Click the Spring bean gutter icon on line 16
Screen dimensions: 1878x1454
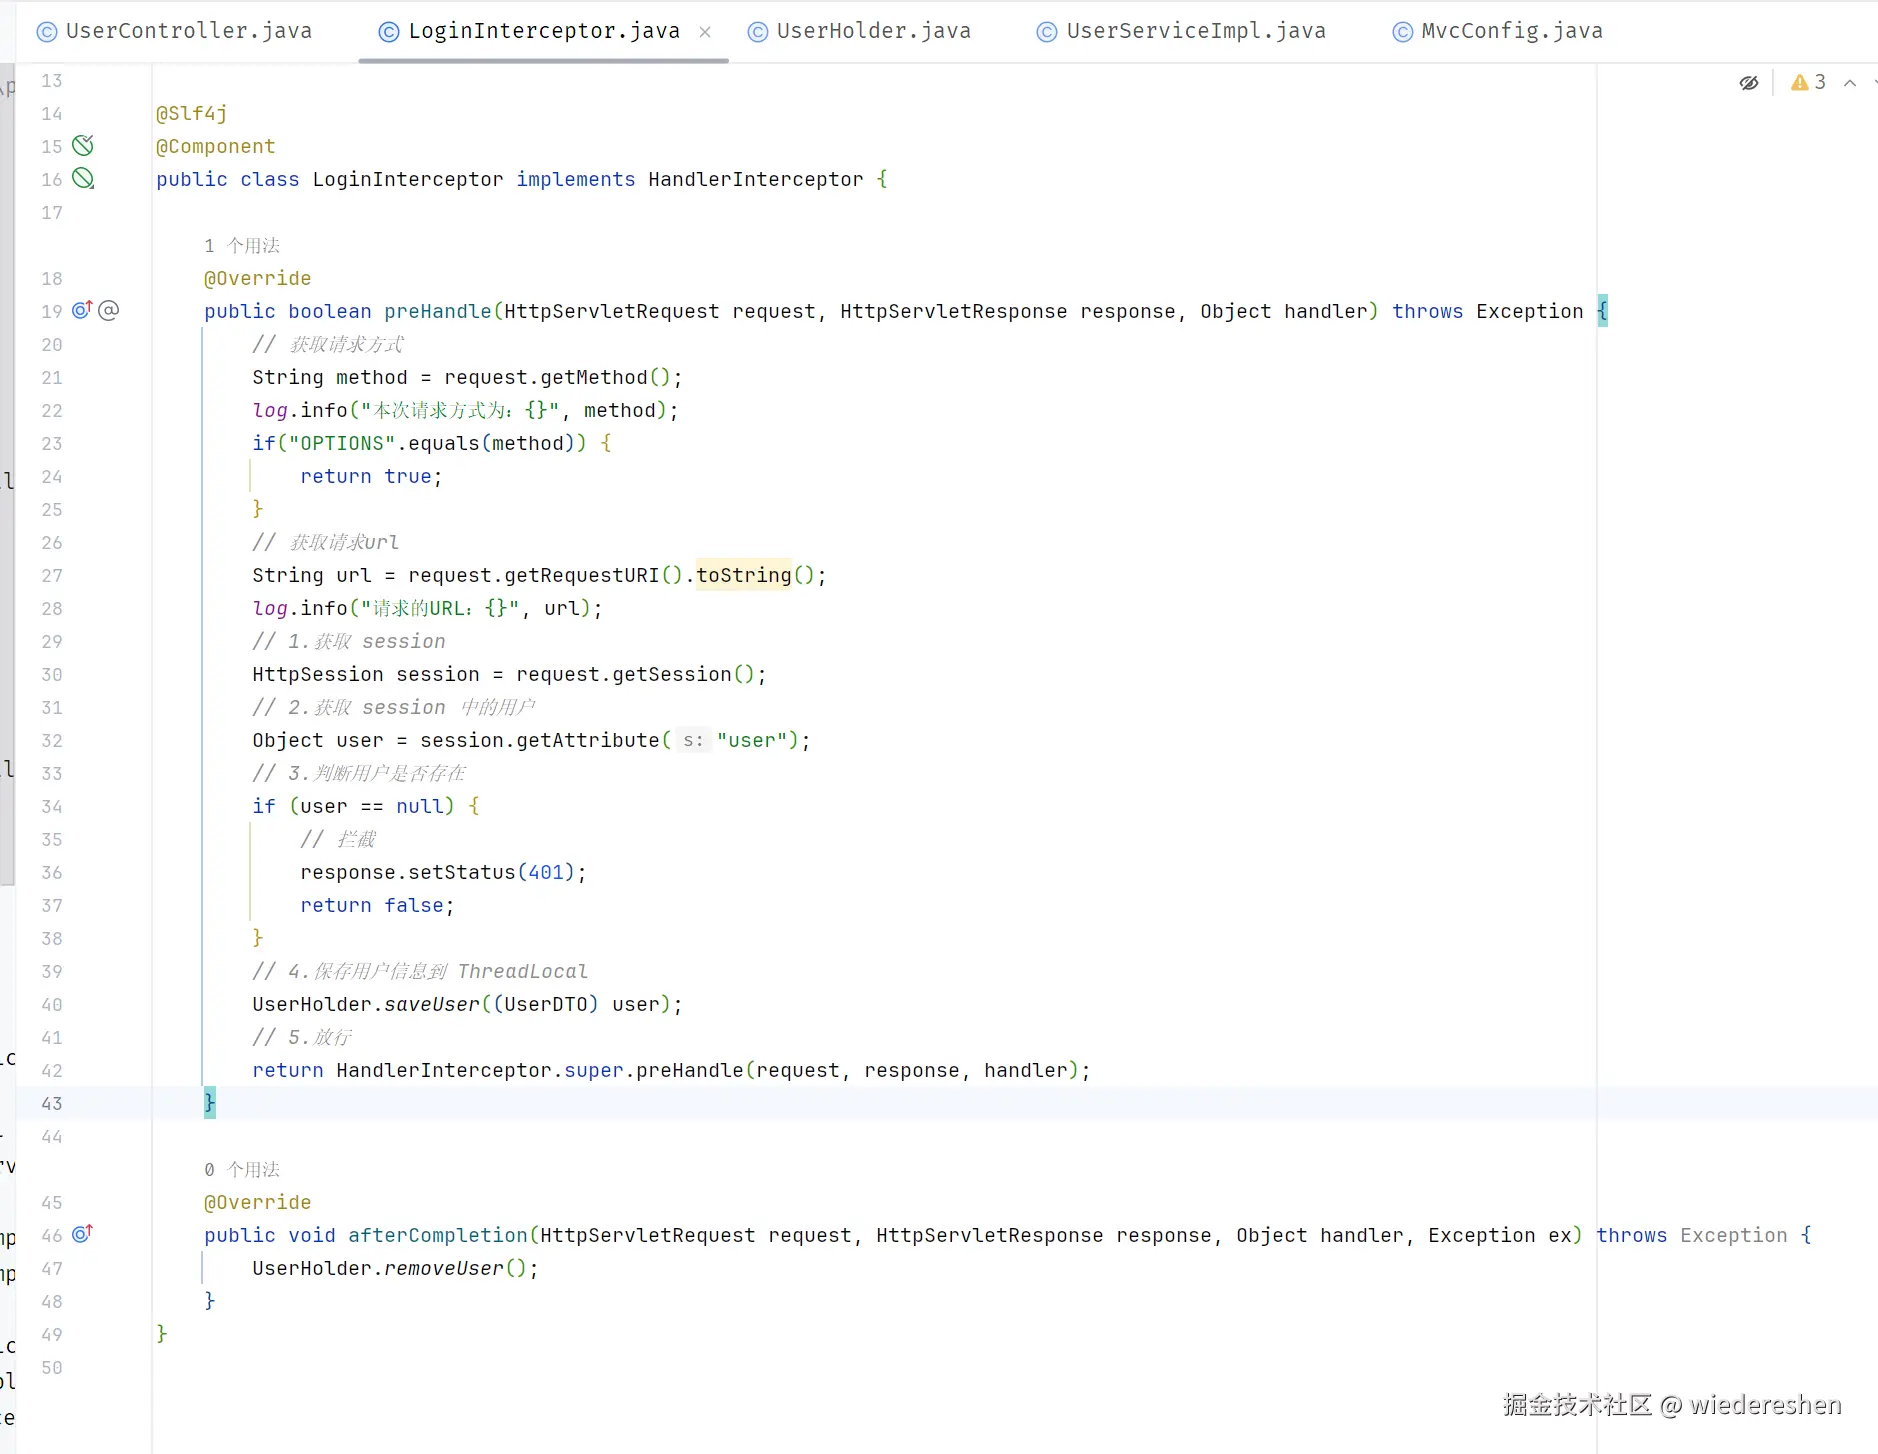pyautogui.click(x=83, y=179)
